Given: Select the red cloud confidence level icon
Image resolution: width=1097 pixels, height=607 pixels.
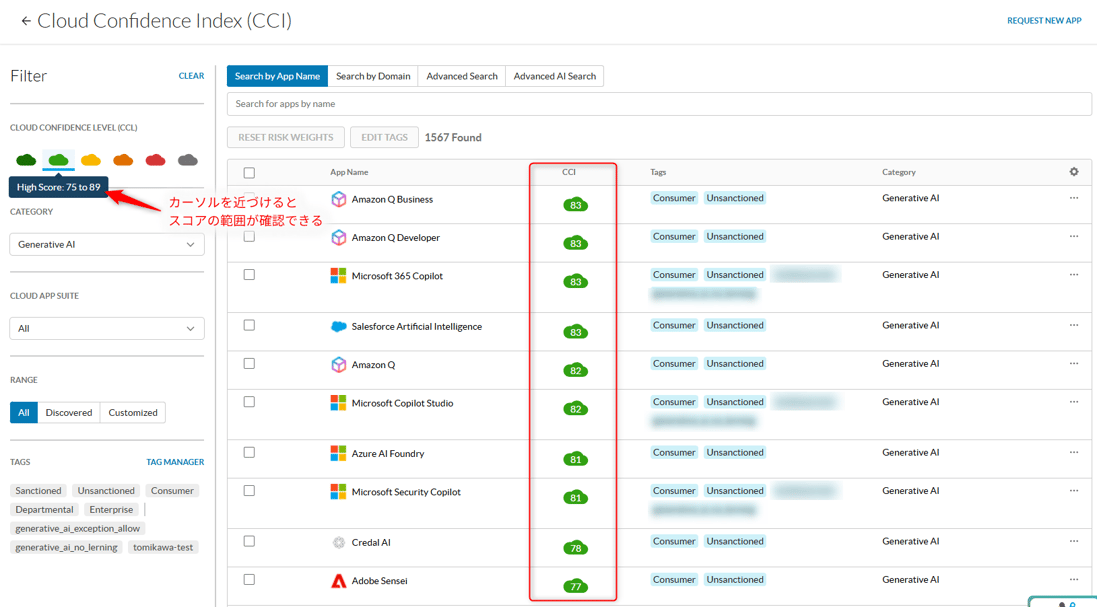Looking at the screenshot, I should coord(155,160).
